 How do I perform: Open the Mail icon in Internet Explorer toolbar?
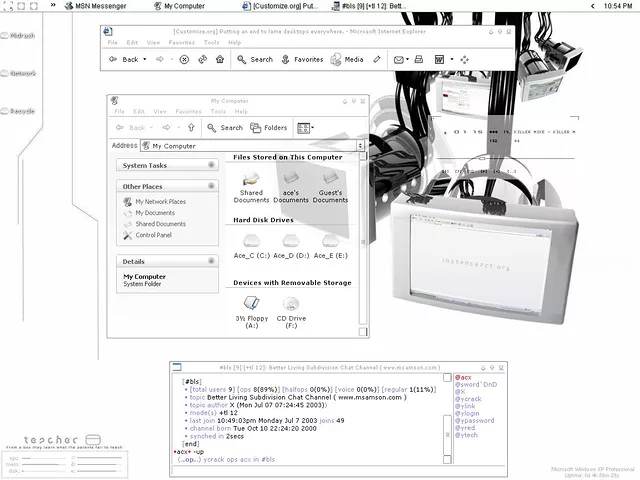pyautogui.click(x=400, y=60)
